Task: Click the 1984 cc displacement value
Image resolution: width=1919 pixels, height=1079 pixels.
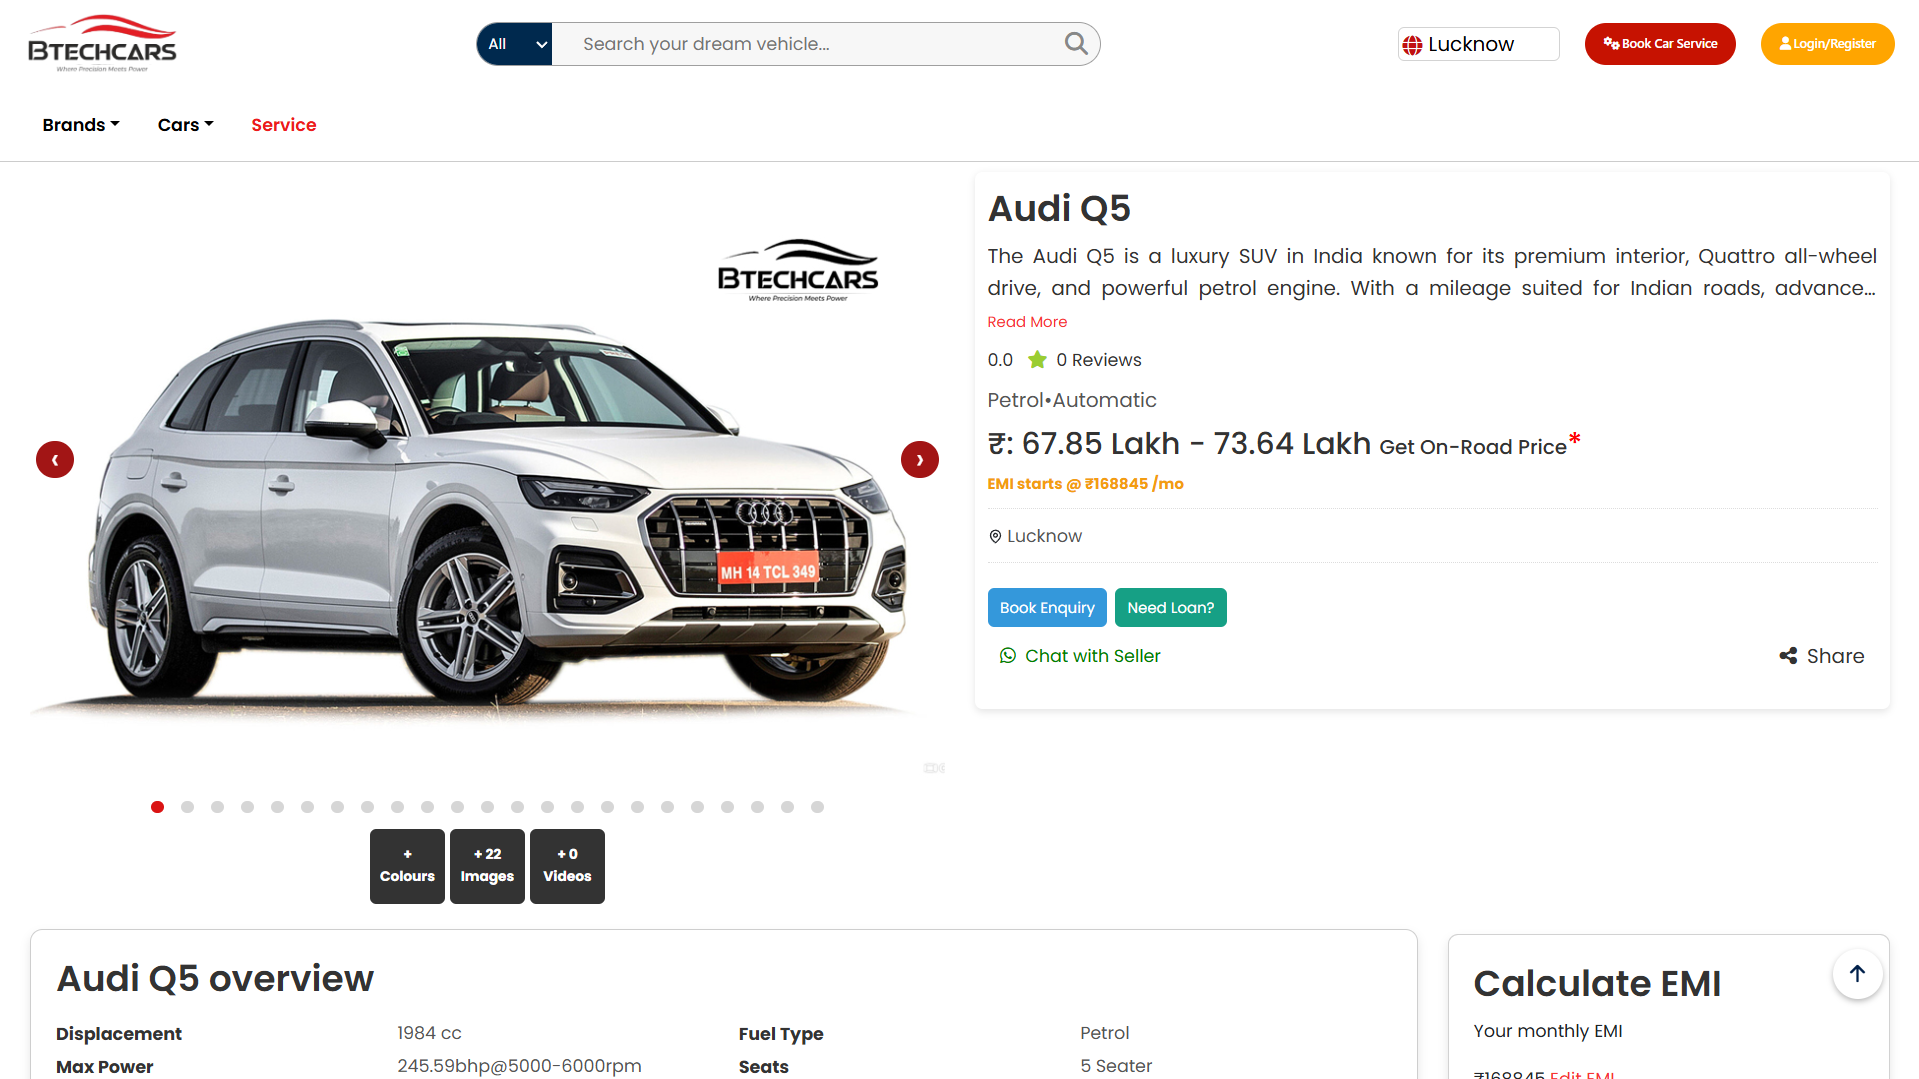Action: 429,1033
